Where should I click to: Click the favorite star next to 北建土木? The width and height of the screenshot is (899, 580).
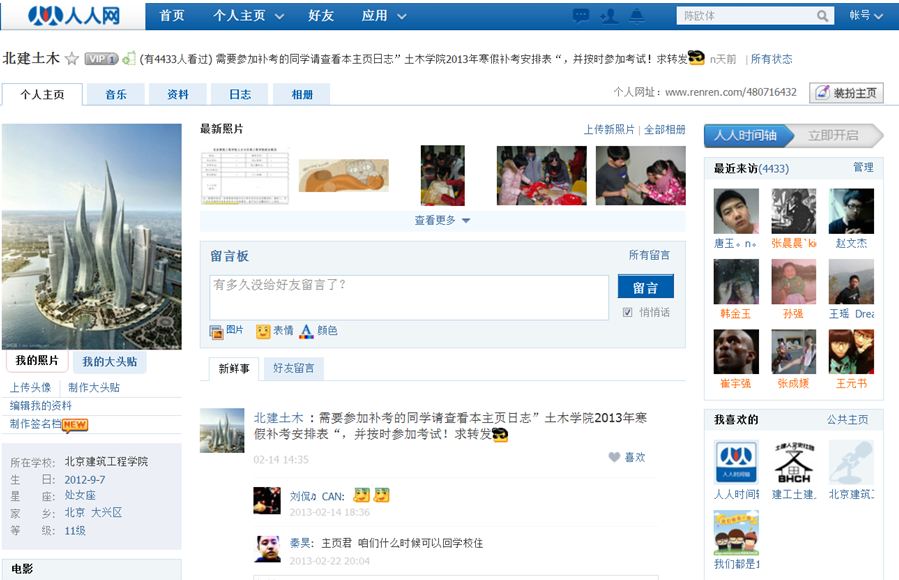72,59
